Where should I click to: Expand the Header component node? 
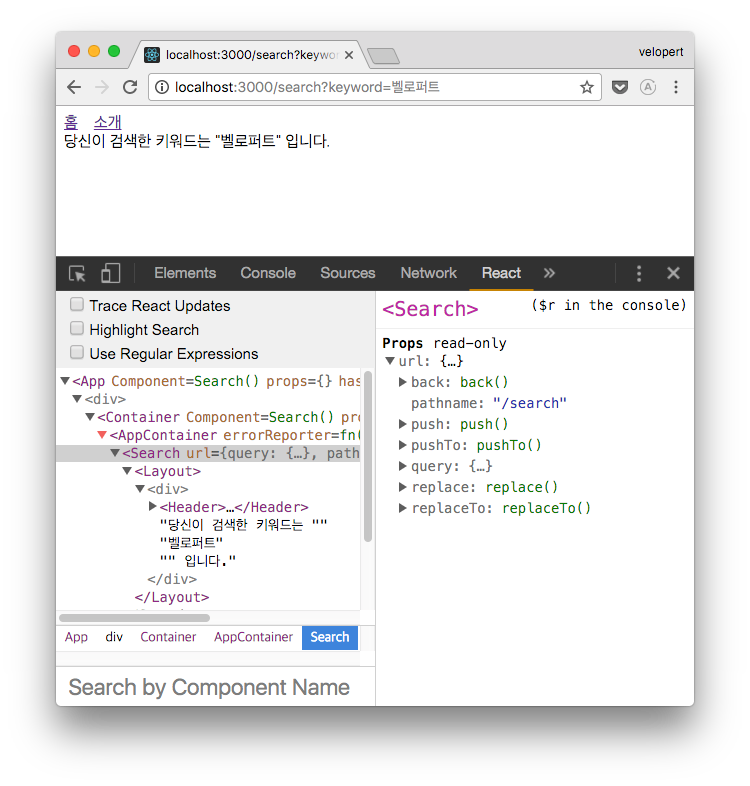pyautogui.click(x=153, y=507)
